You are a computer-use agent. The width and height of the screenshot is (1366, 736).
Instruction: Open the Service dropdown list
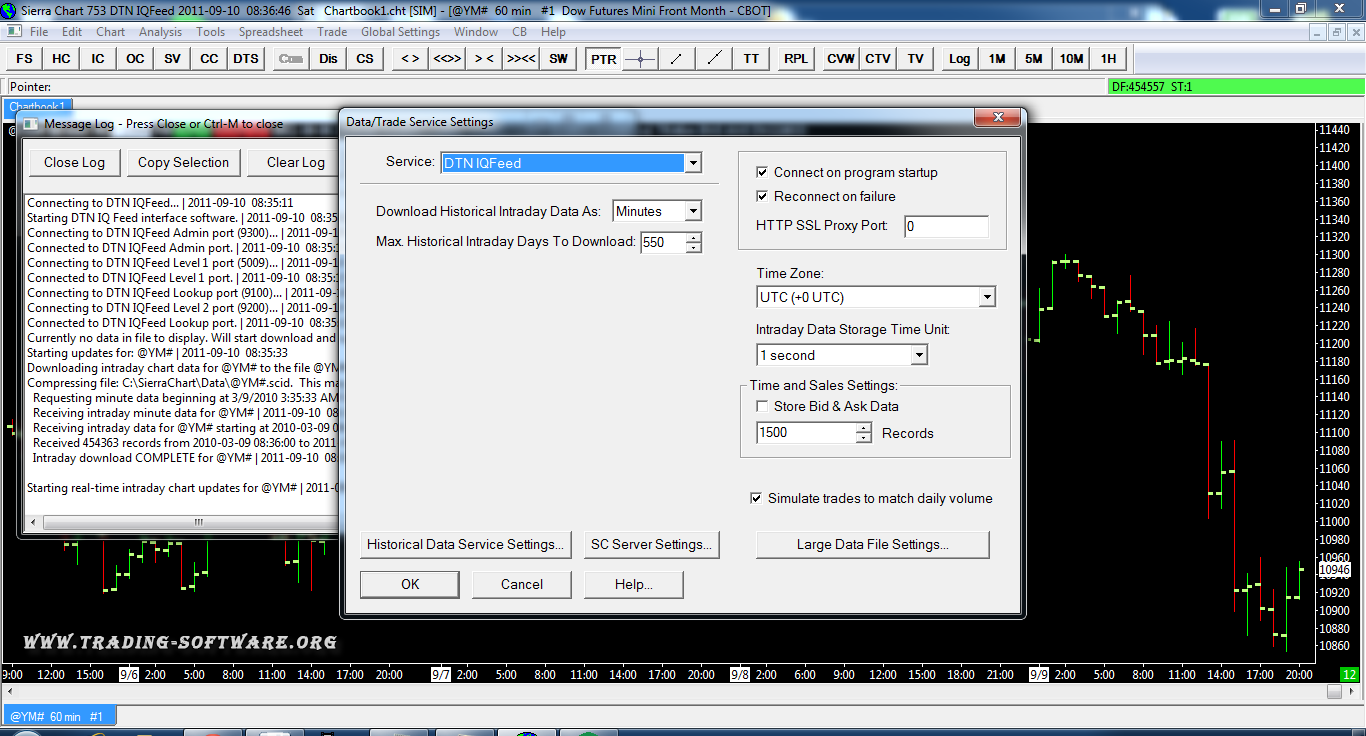693,163
